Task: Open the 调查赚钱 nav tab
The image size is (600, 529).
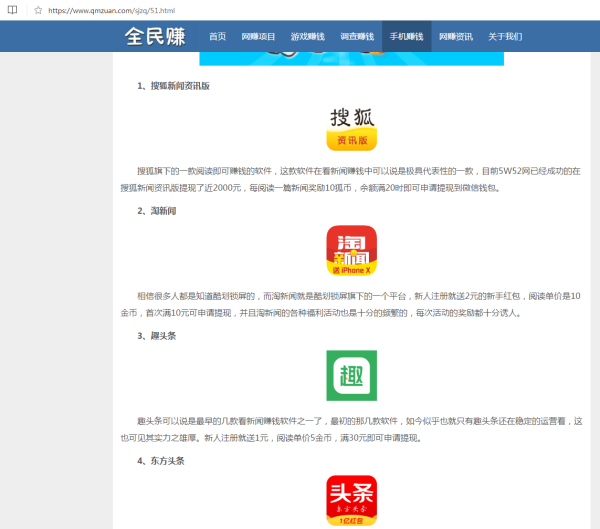Action: pos(357,36)
